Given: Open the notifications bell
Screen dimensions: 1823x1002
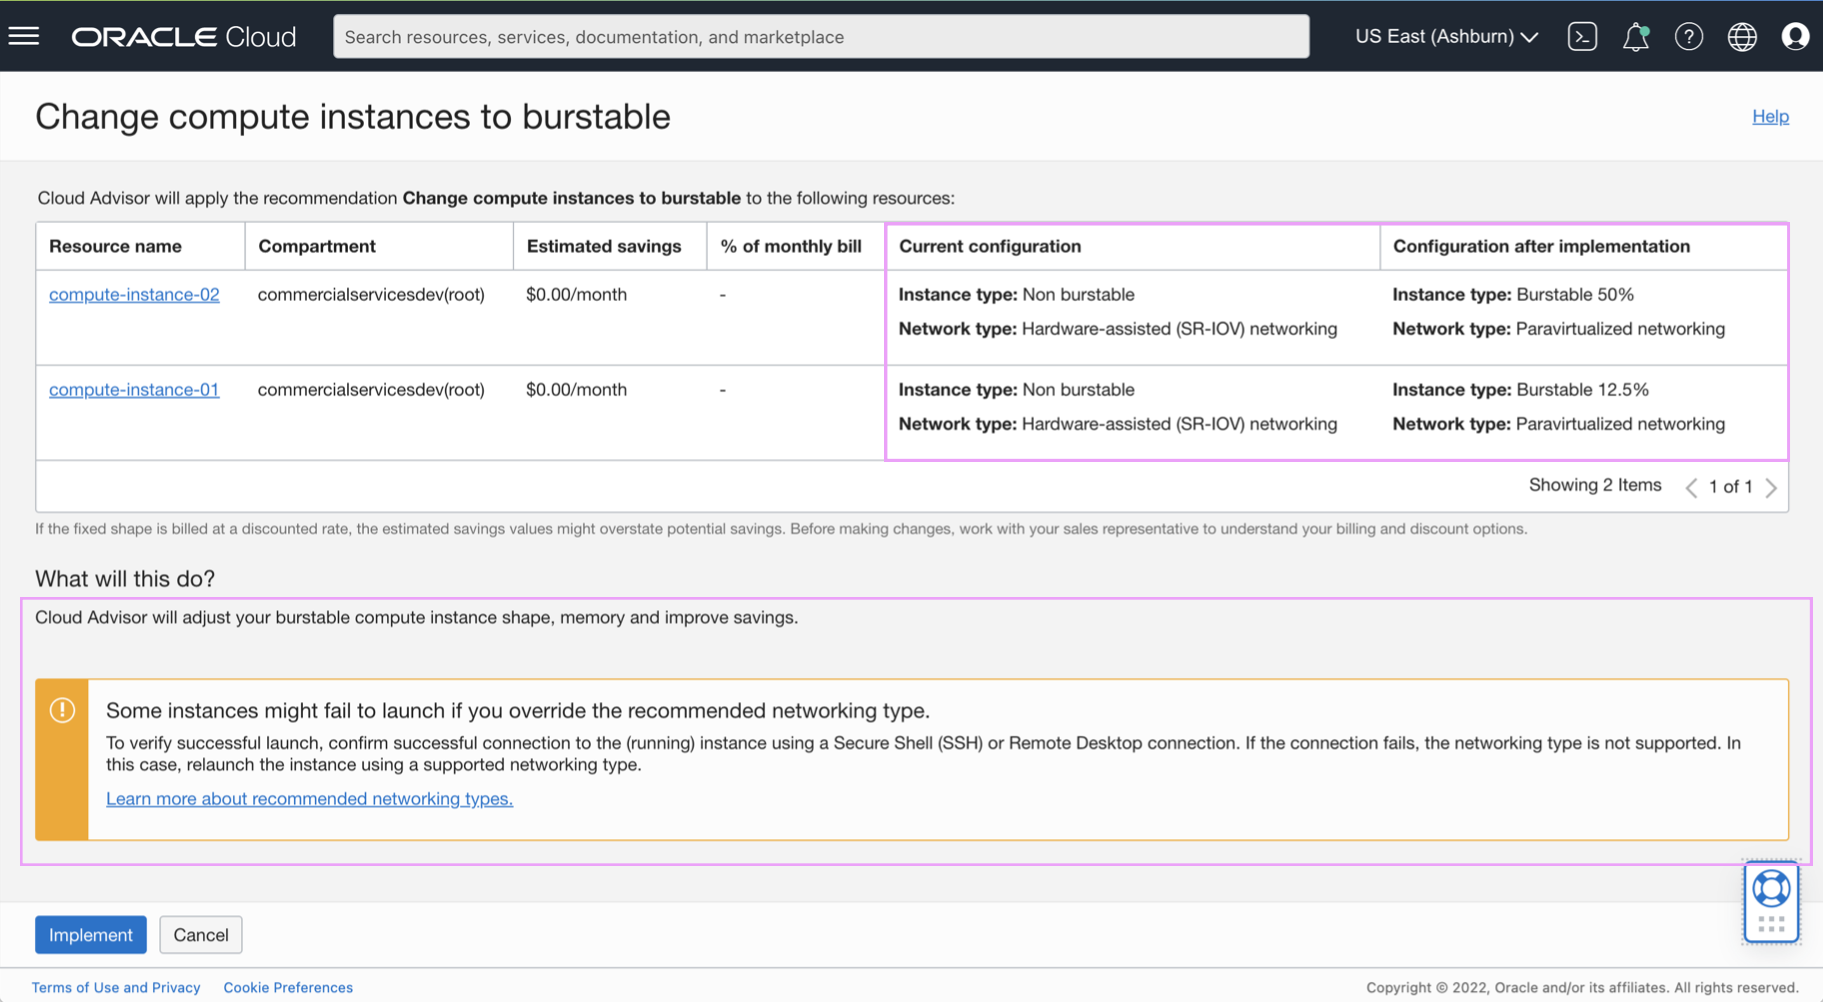Looking at the screenshot, I should tap(1636, 36).
